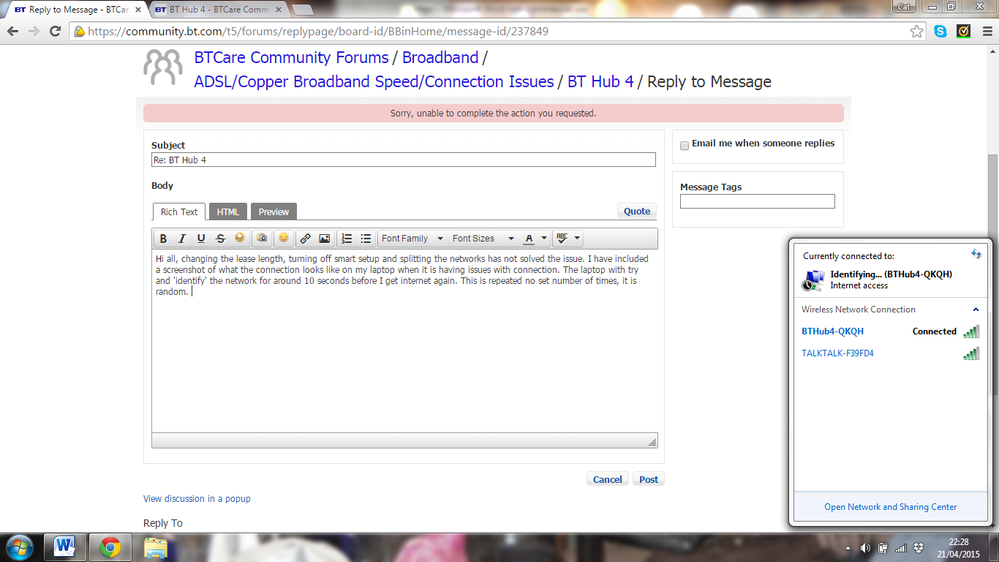The image size is (999, 562).
Task: Click the Subject input field
Action: coord(403,160)
